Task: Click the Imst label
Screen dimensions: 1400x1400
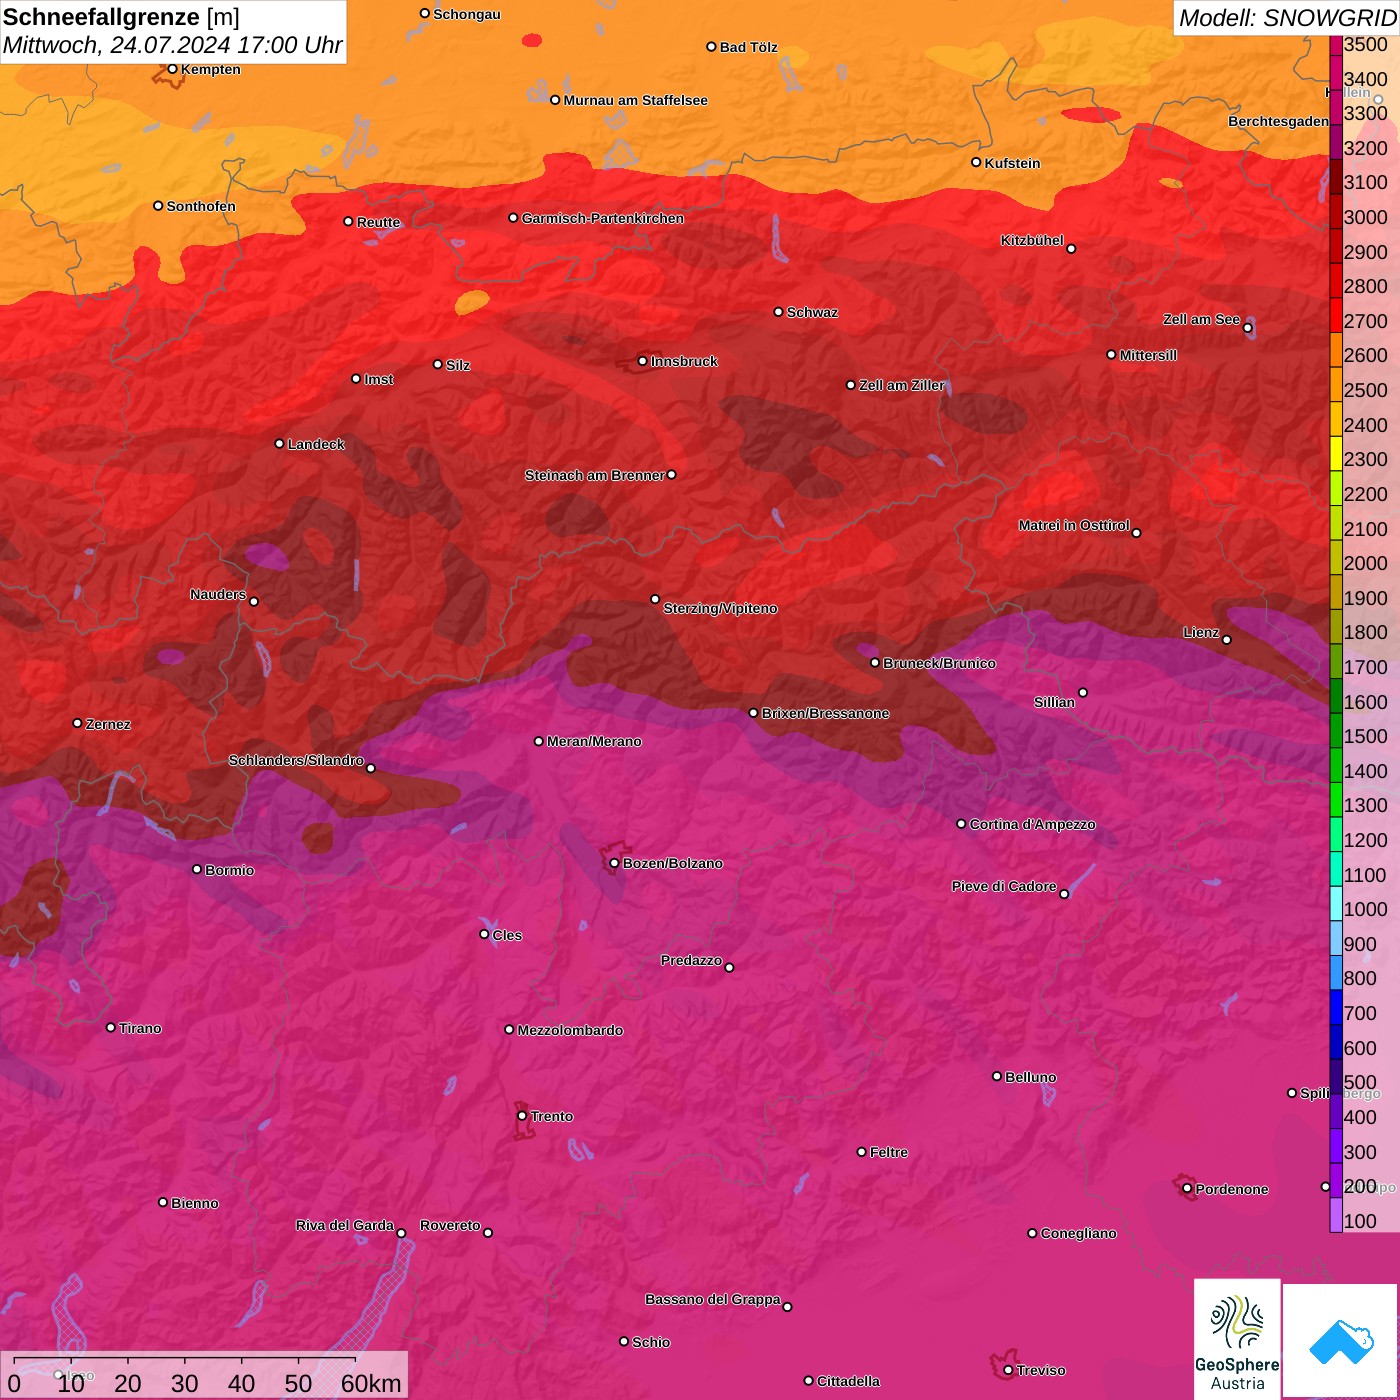Action: (378, 379)
